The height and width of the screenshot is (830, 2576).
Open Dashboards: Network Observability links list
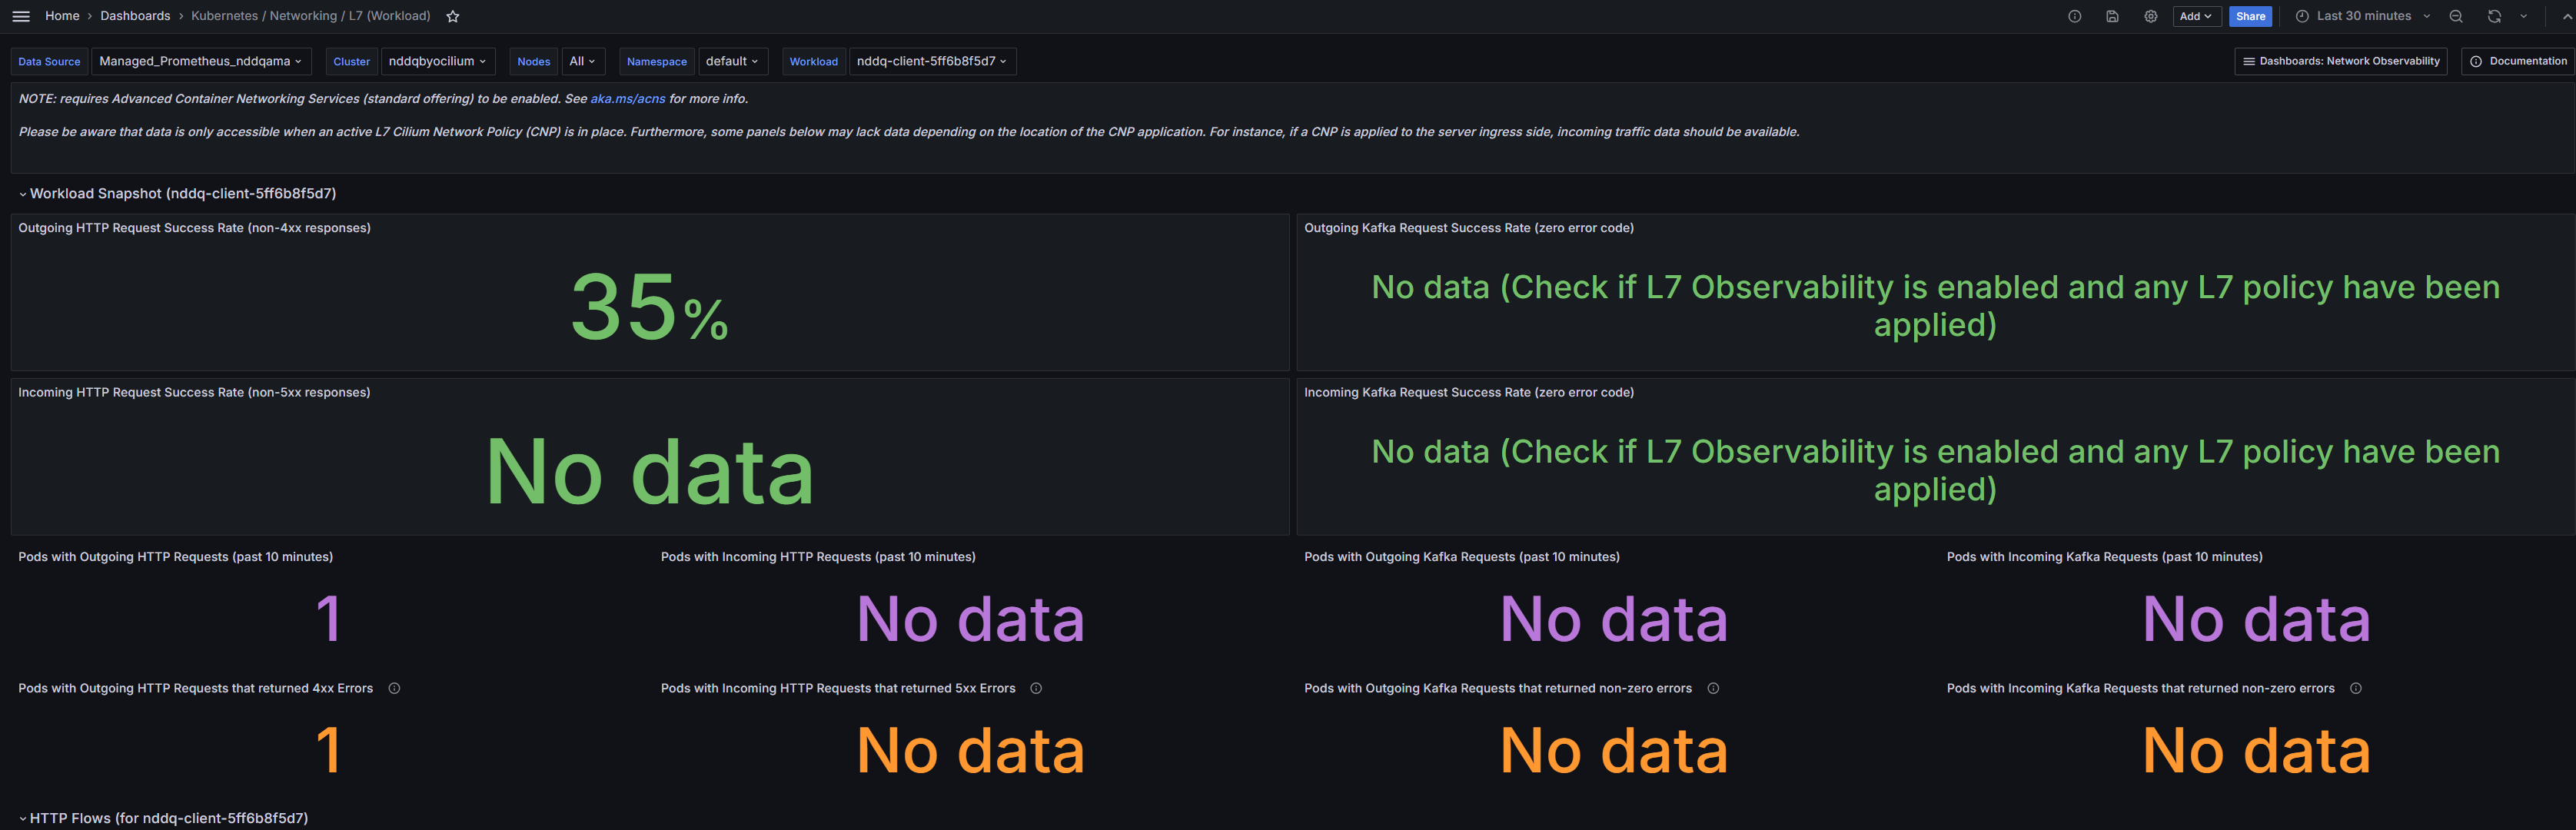2340,61
